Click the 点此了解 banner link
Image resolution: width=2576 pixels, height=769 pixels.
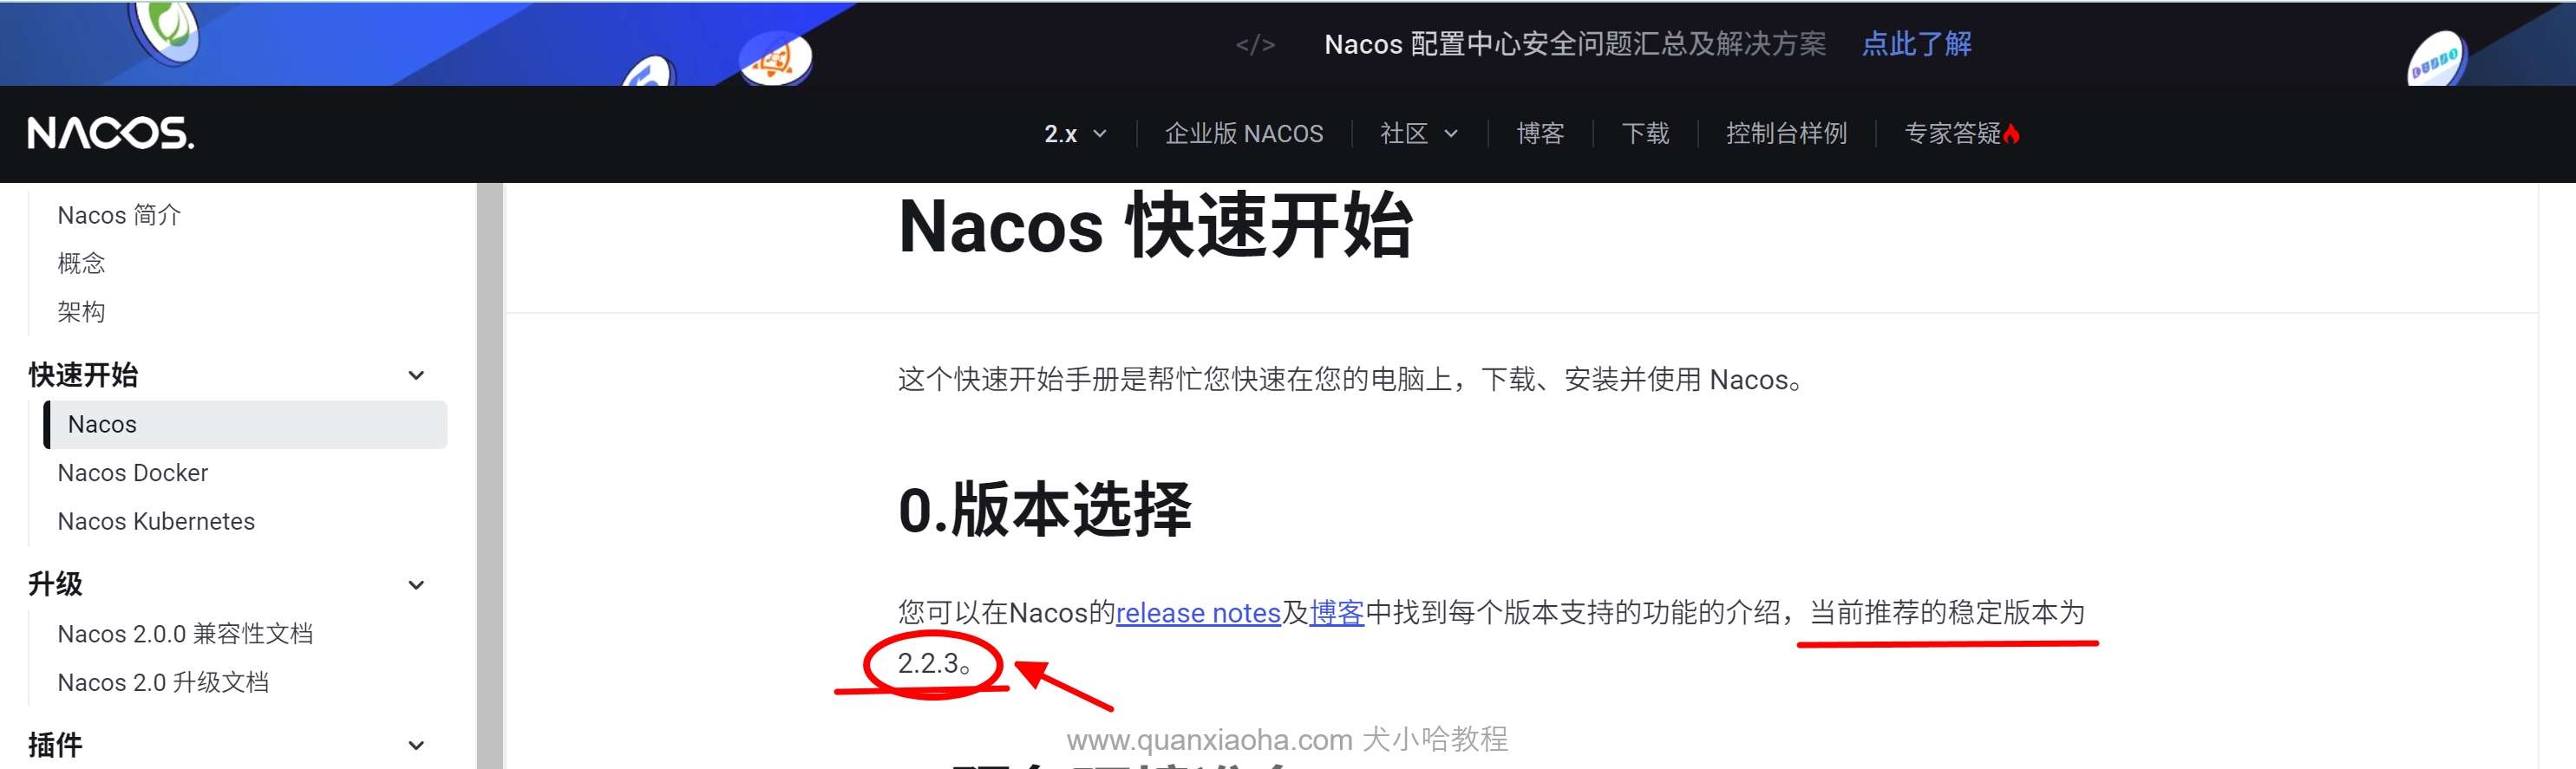pyautogui.click(x=1915, y=44)
